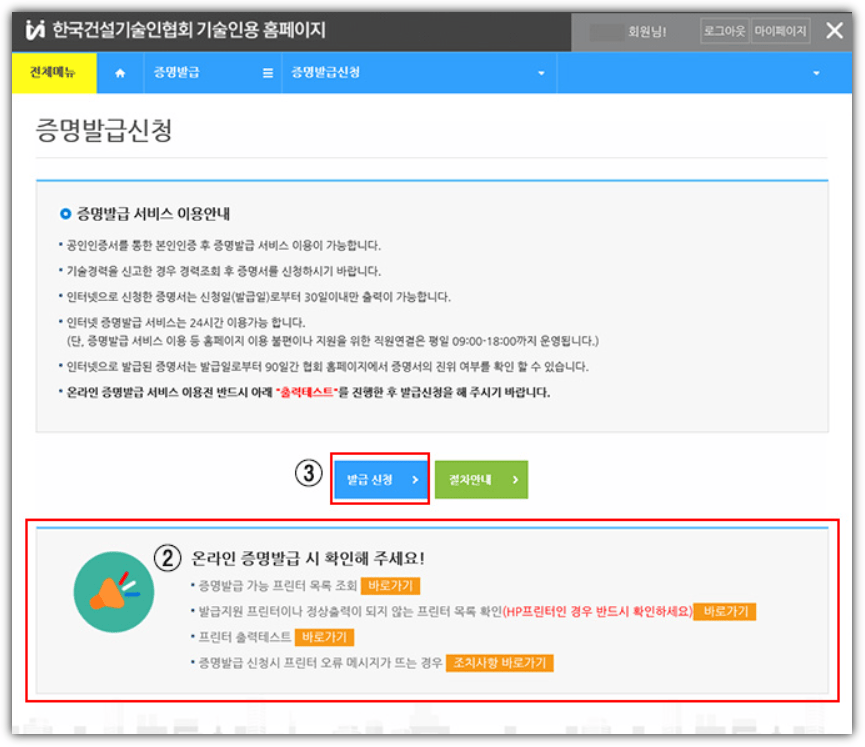Click the megaphone notice icon

(x=114, y=592)
